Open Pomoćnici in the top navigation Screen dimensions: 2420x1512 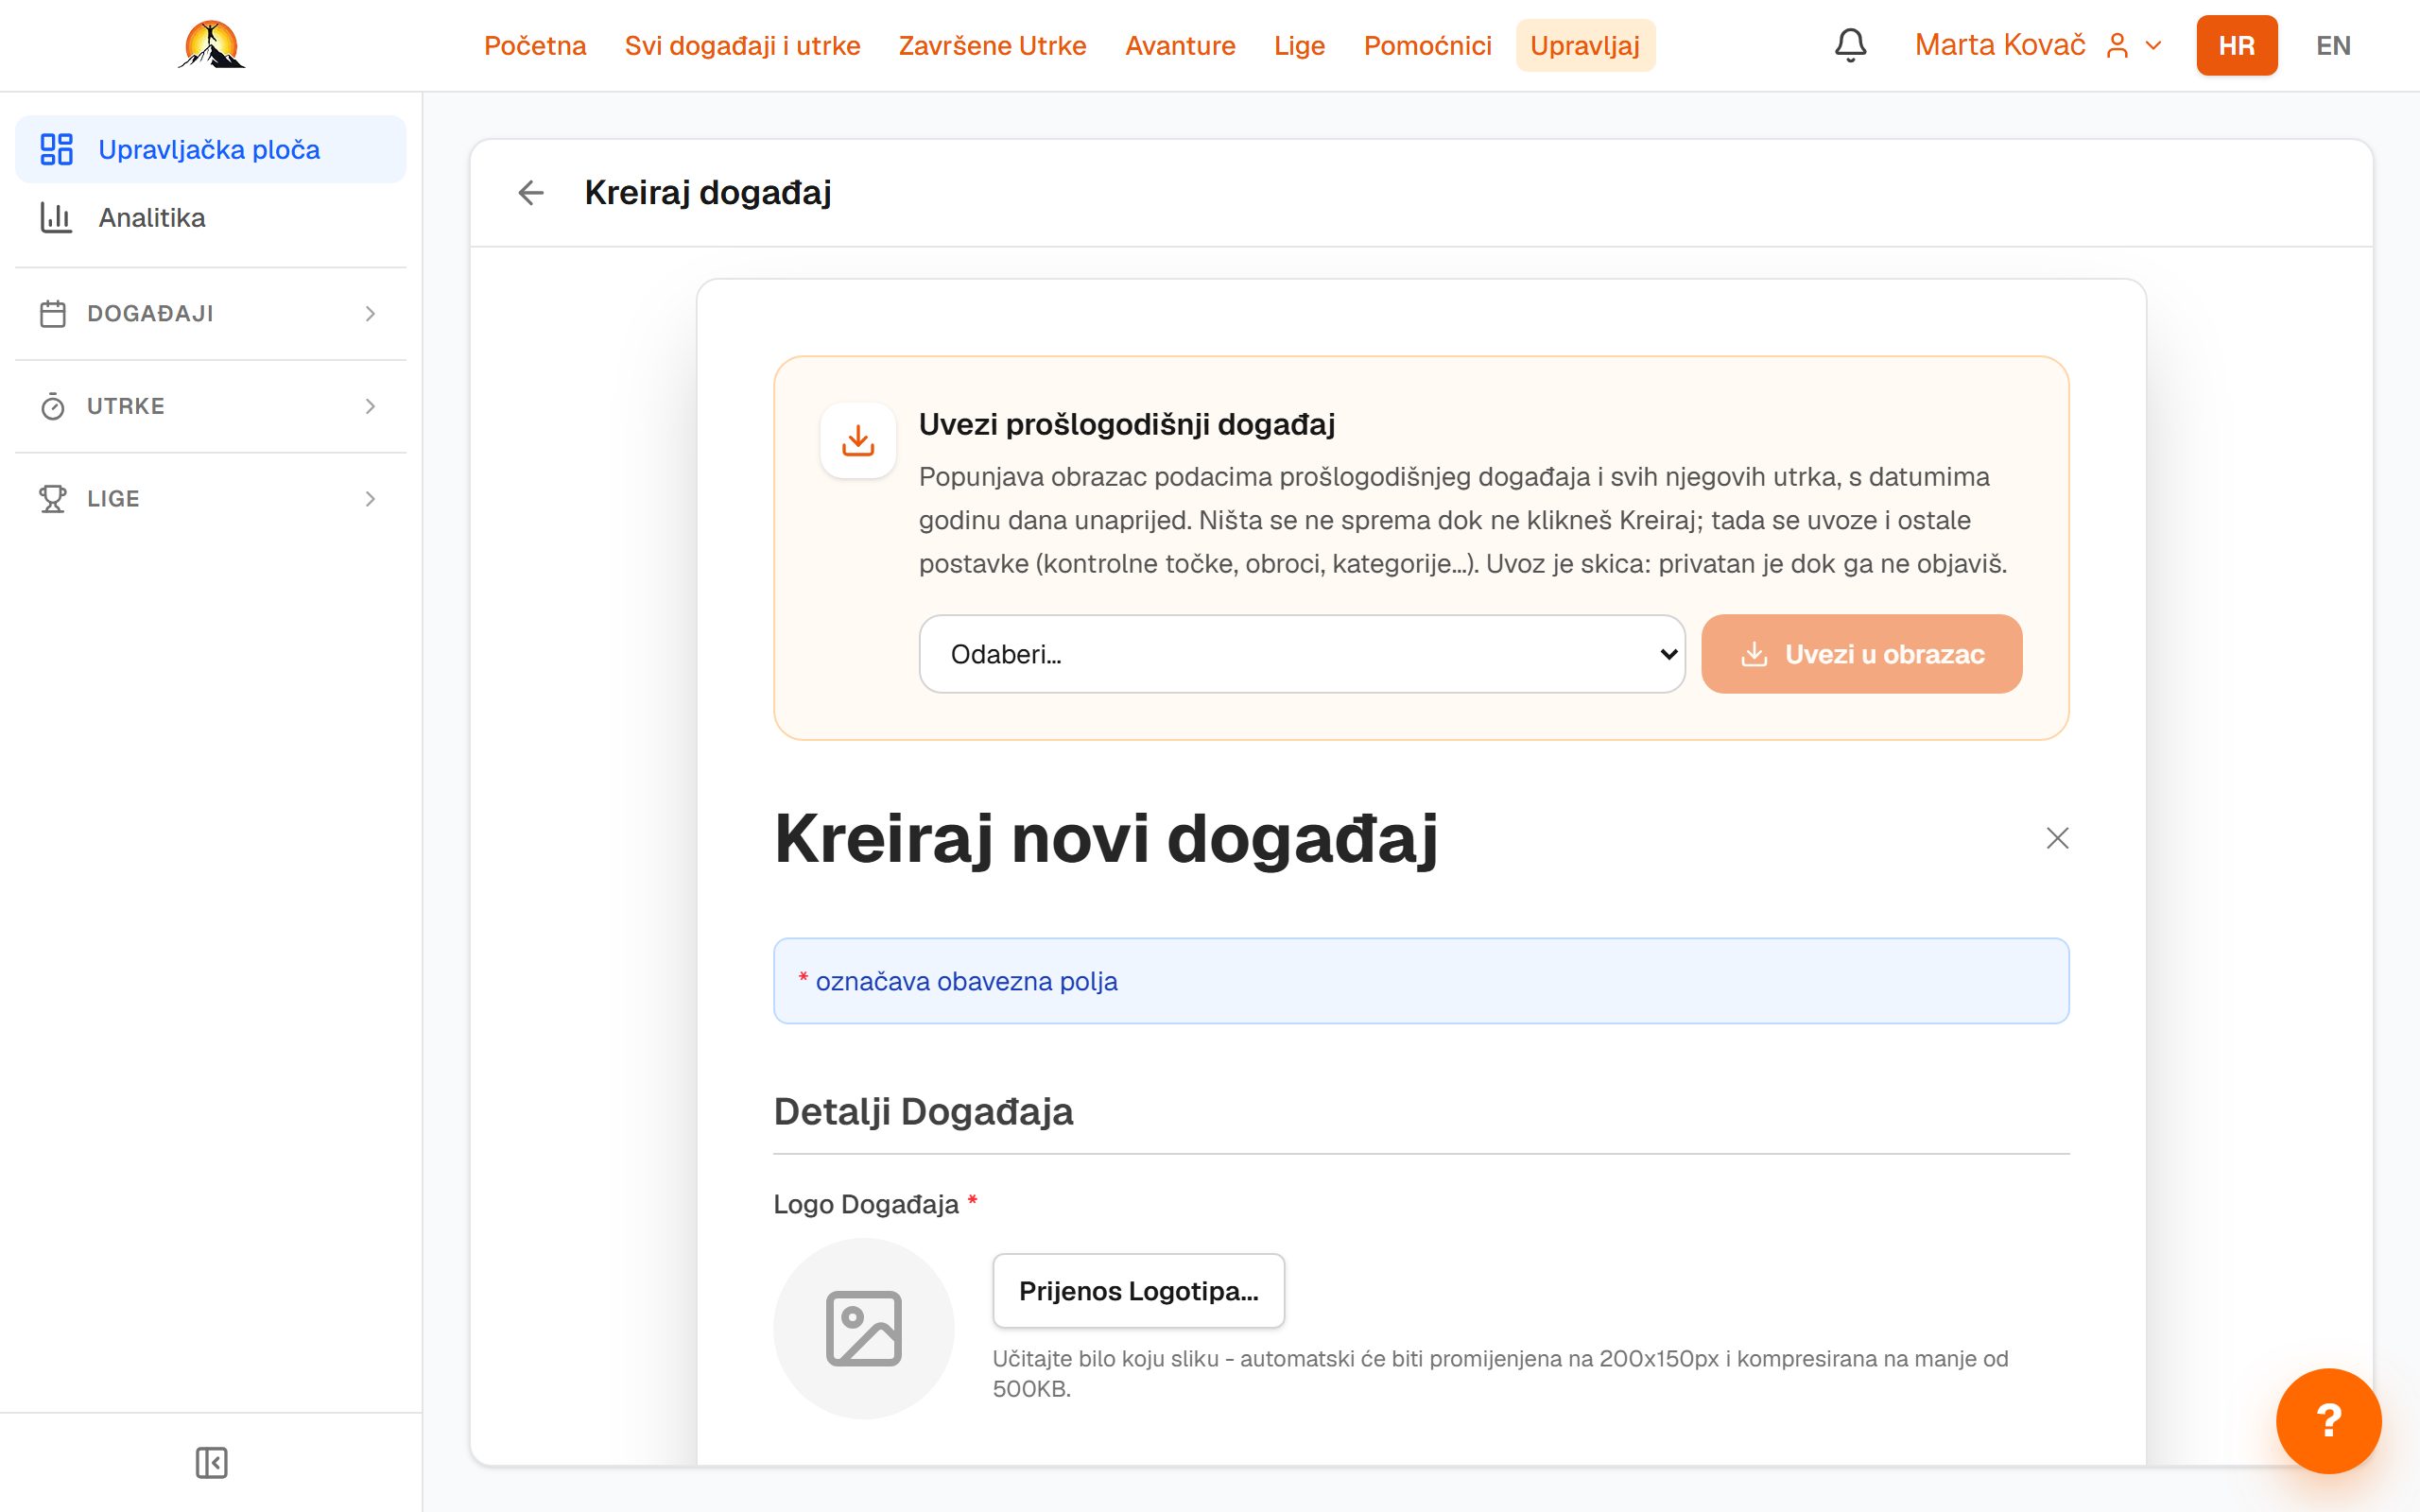coord(1427,45)
